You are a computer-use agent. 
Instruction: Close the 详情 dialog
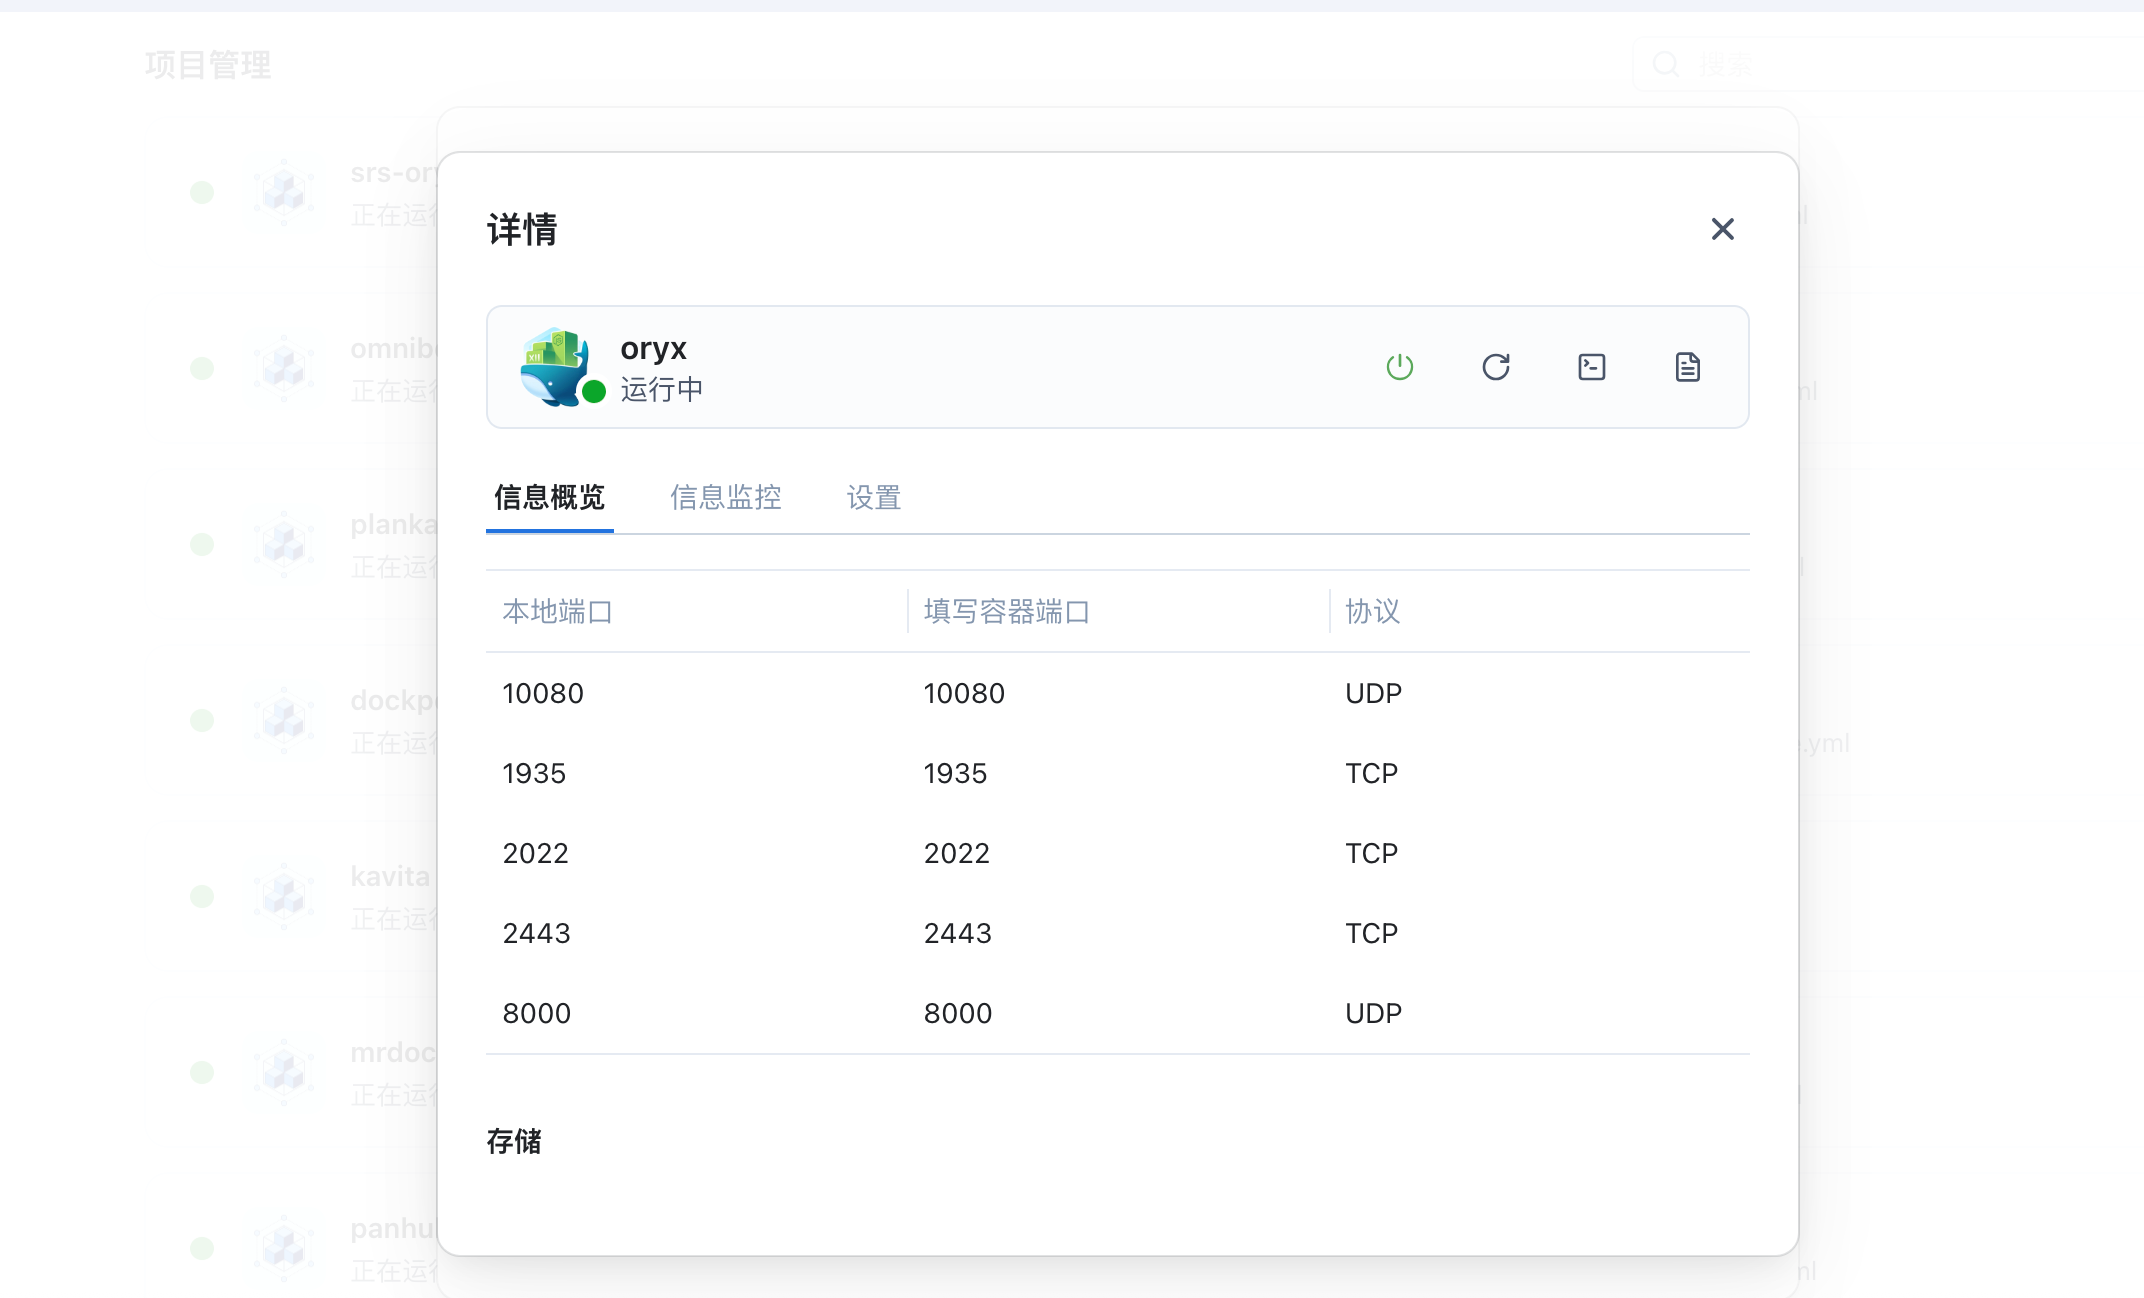[1723, 229]
